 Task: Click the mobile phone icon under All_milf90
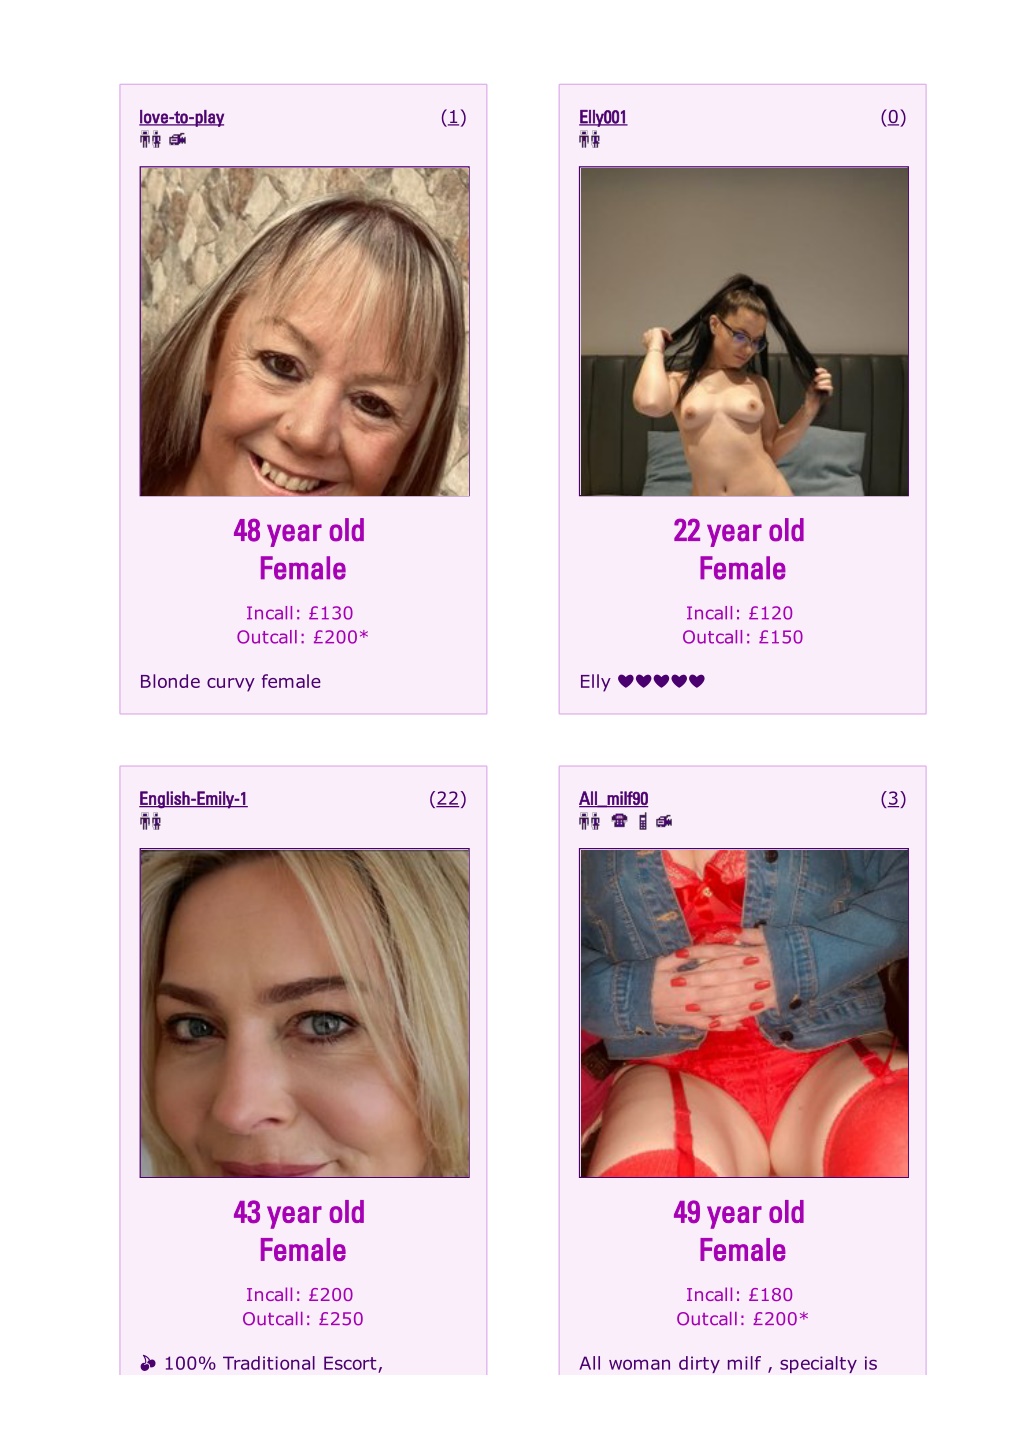click(642, 822)
